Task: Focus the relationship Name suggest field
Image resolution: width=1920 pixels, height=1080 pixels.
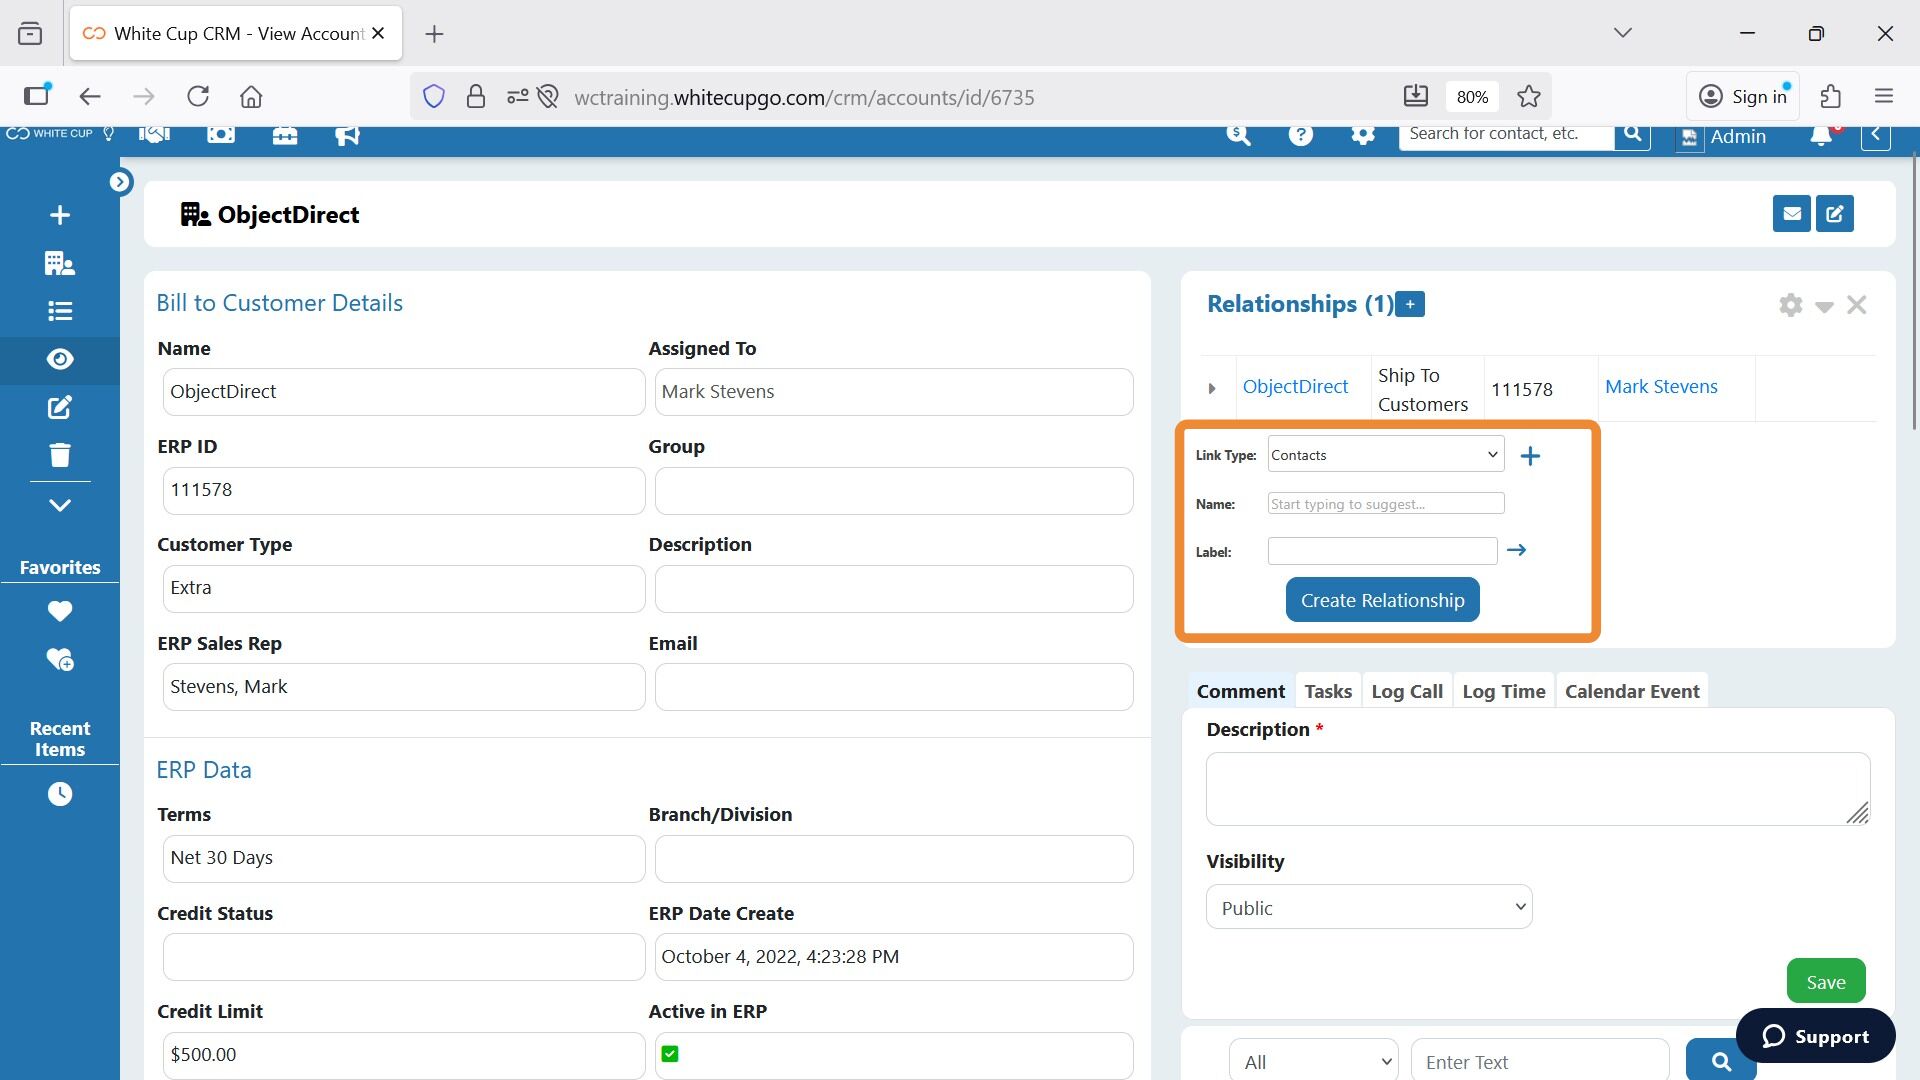Action: pyautogui.click(x=1385, y=503)
